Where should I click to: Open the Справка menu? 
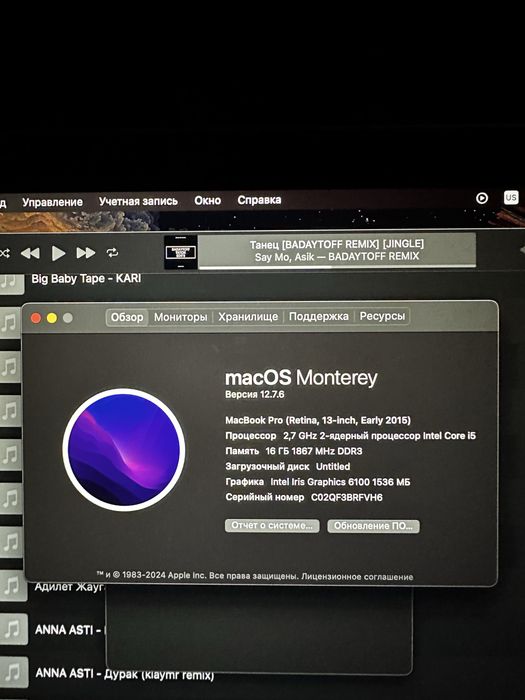point(259,200)
